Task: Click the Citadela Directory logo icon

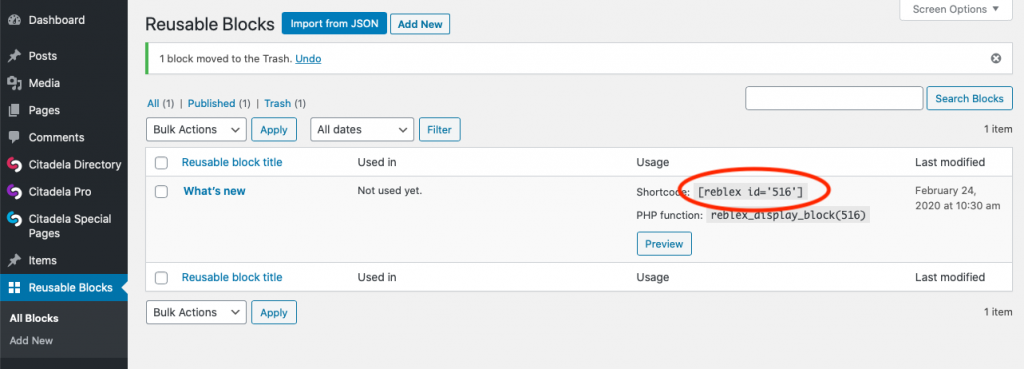Action: [x=14, y=165]
